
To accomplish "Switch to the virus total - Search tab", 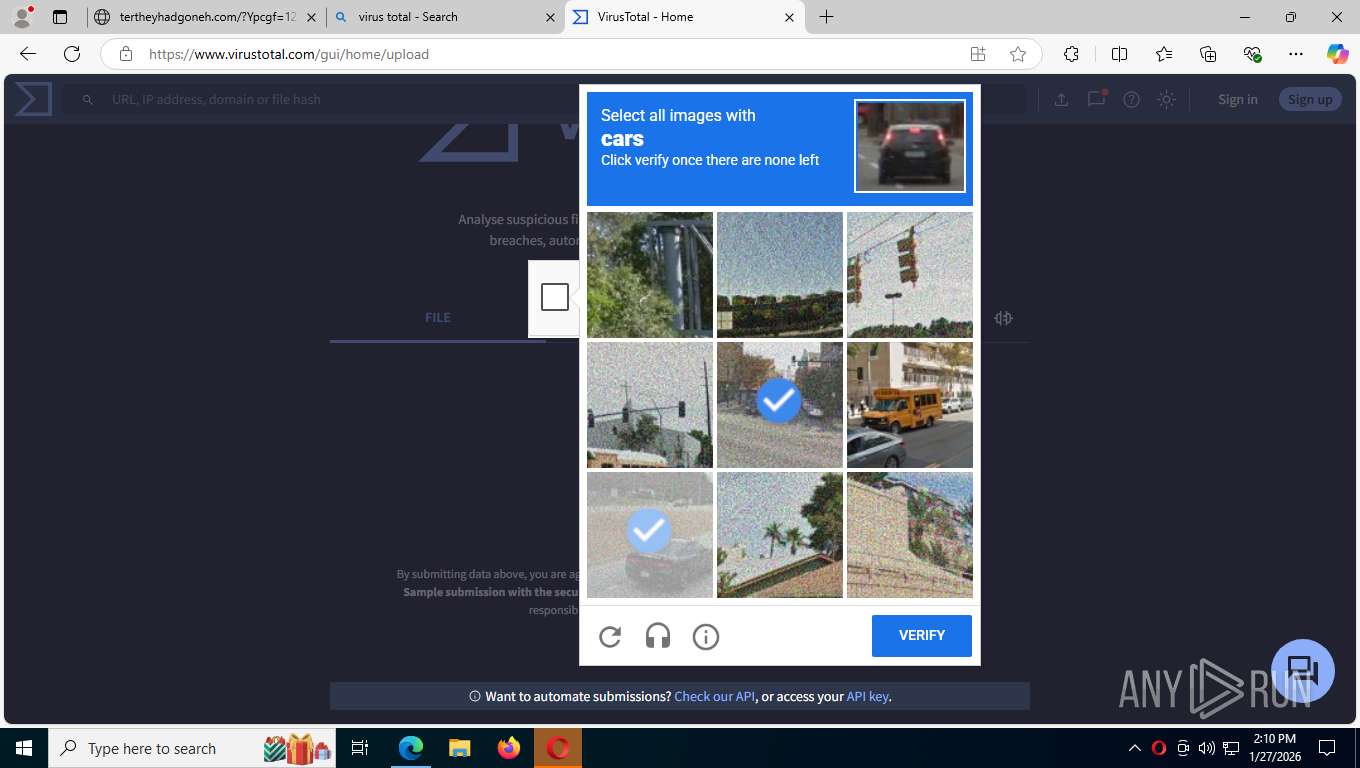I will pyautogui.click(x=445, y=17).
